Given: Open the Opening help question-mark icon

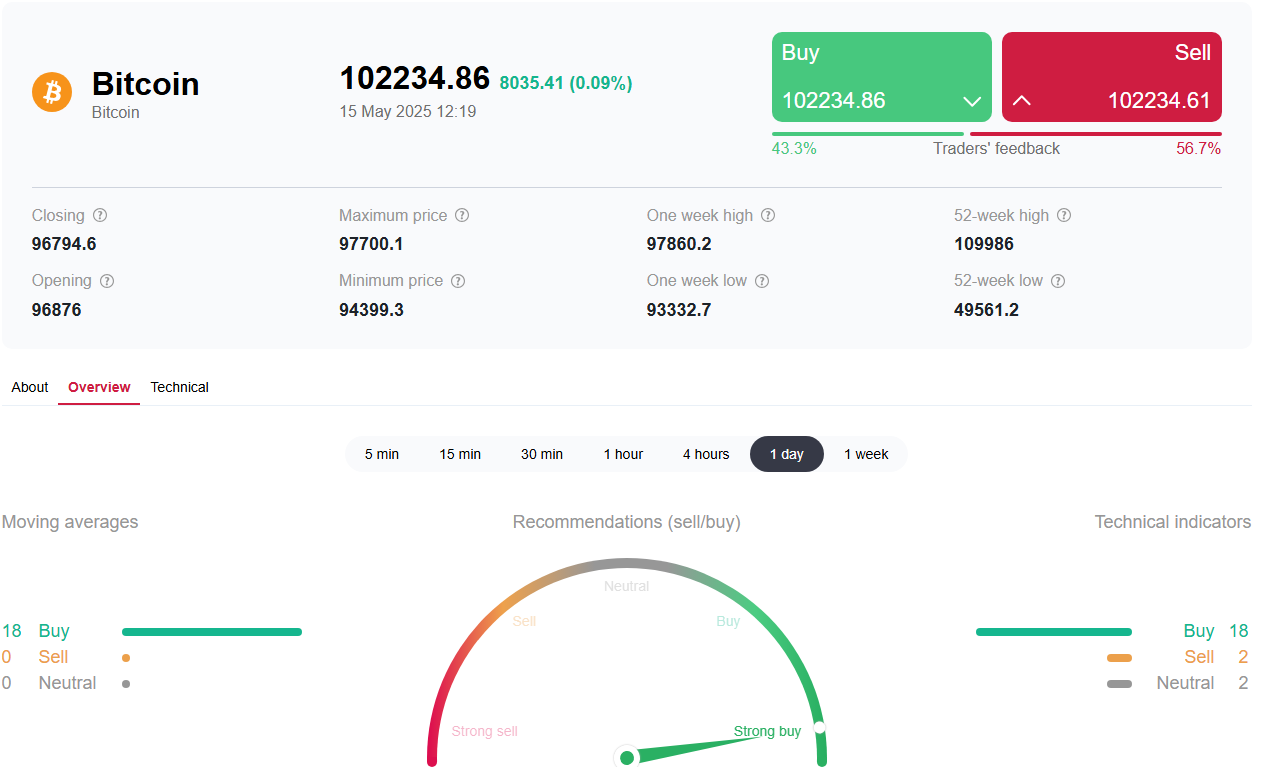Looking at the screenshot, I should click(107, 281).
